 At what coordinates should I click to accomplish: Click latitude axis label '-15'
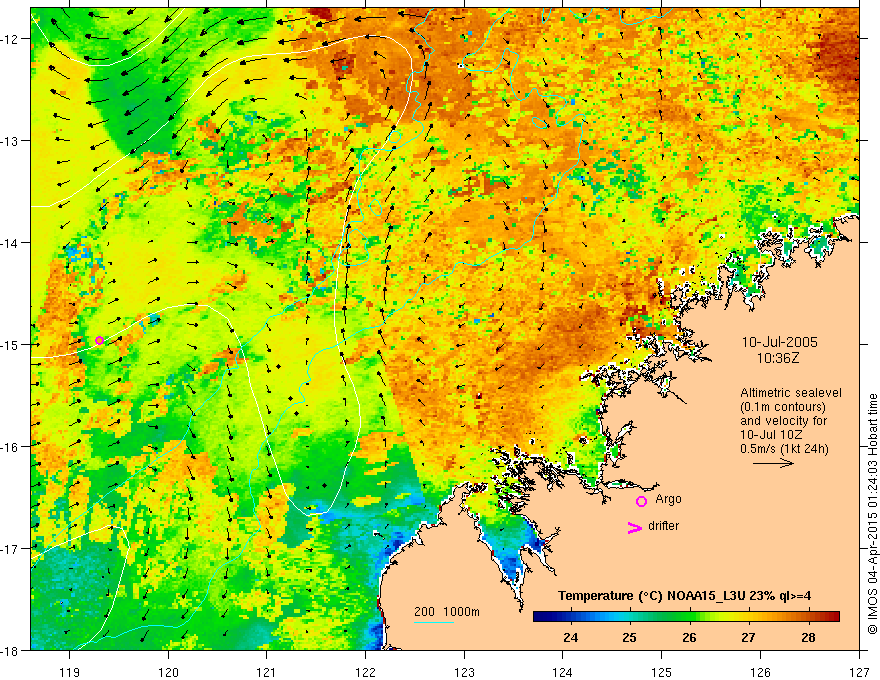(11, 344)
